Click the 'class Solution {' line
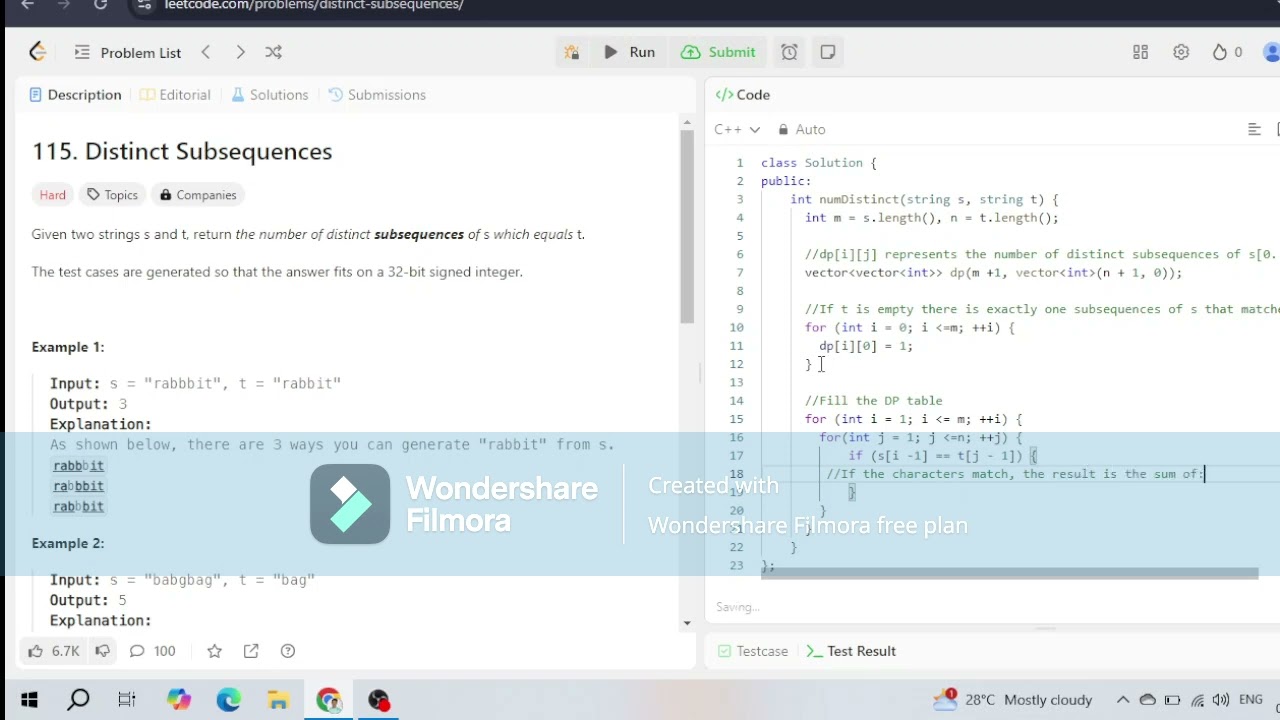This screenshot has width=1280, height=720. pos(818,163)
